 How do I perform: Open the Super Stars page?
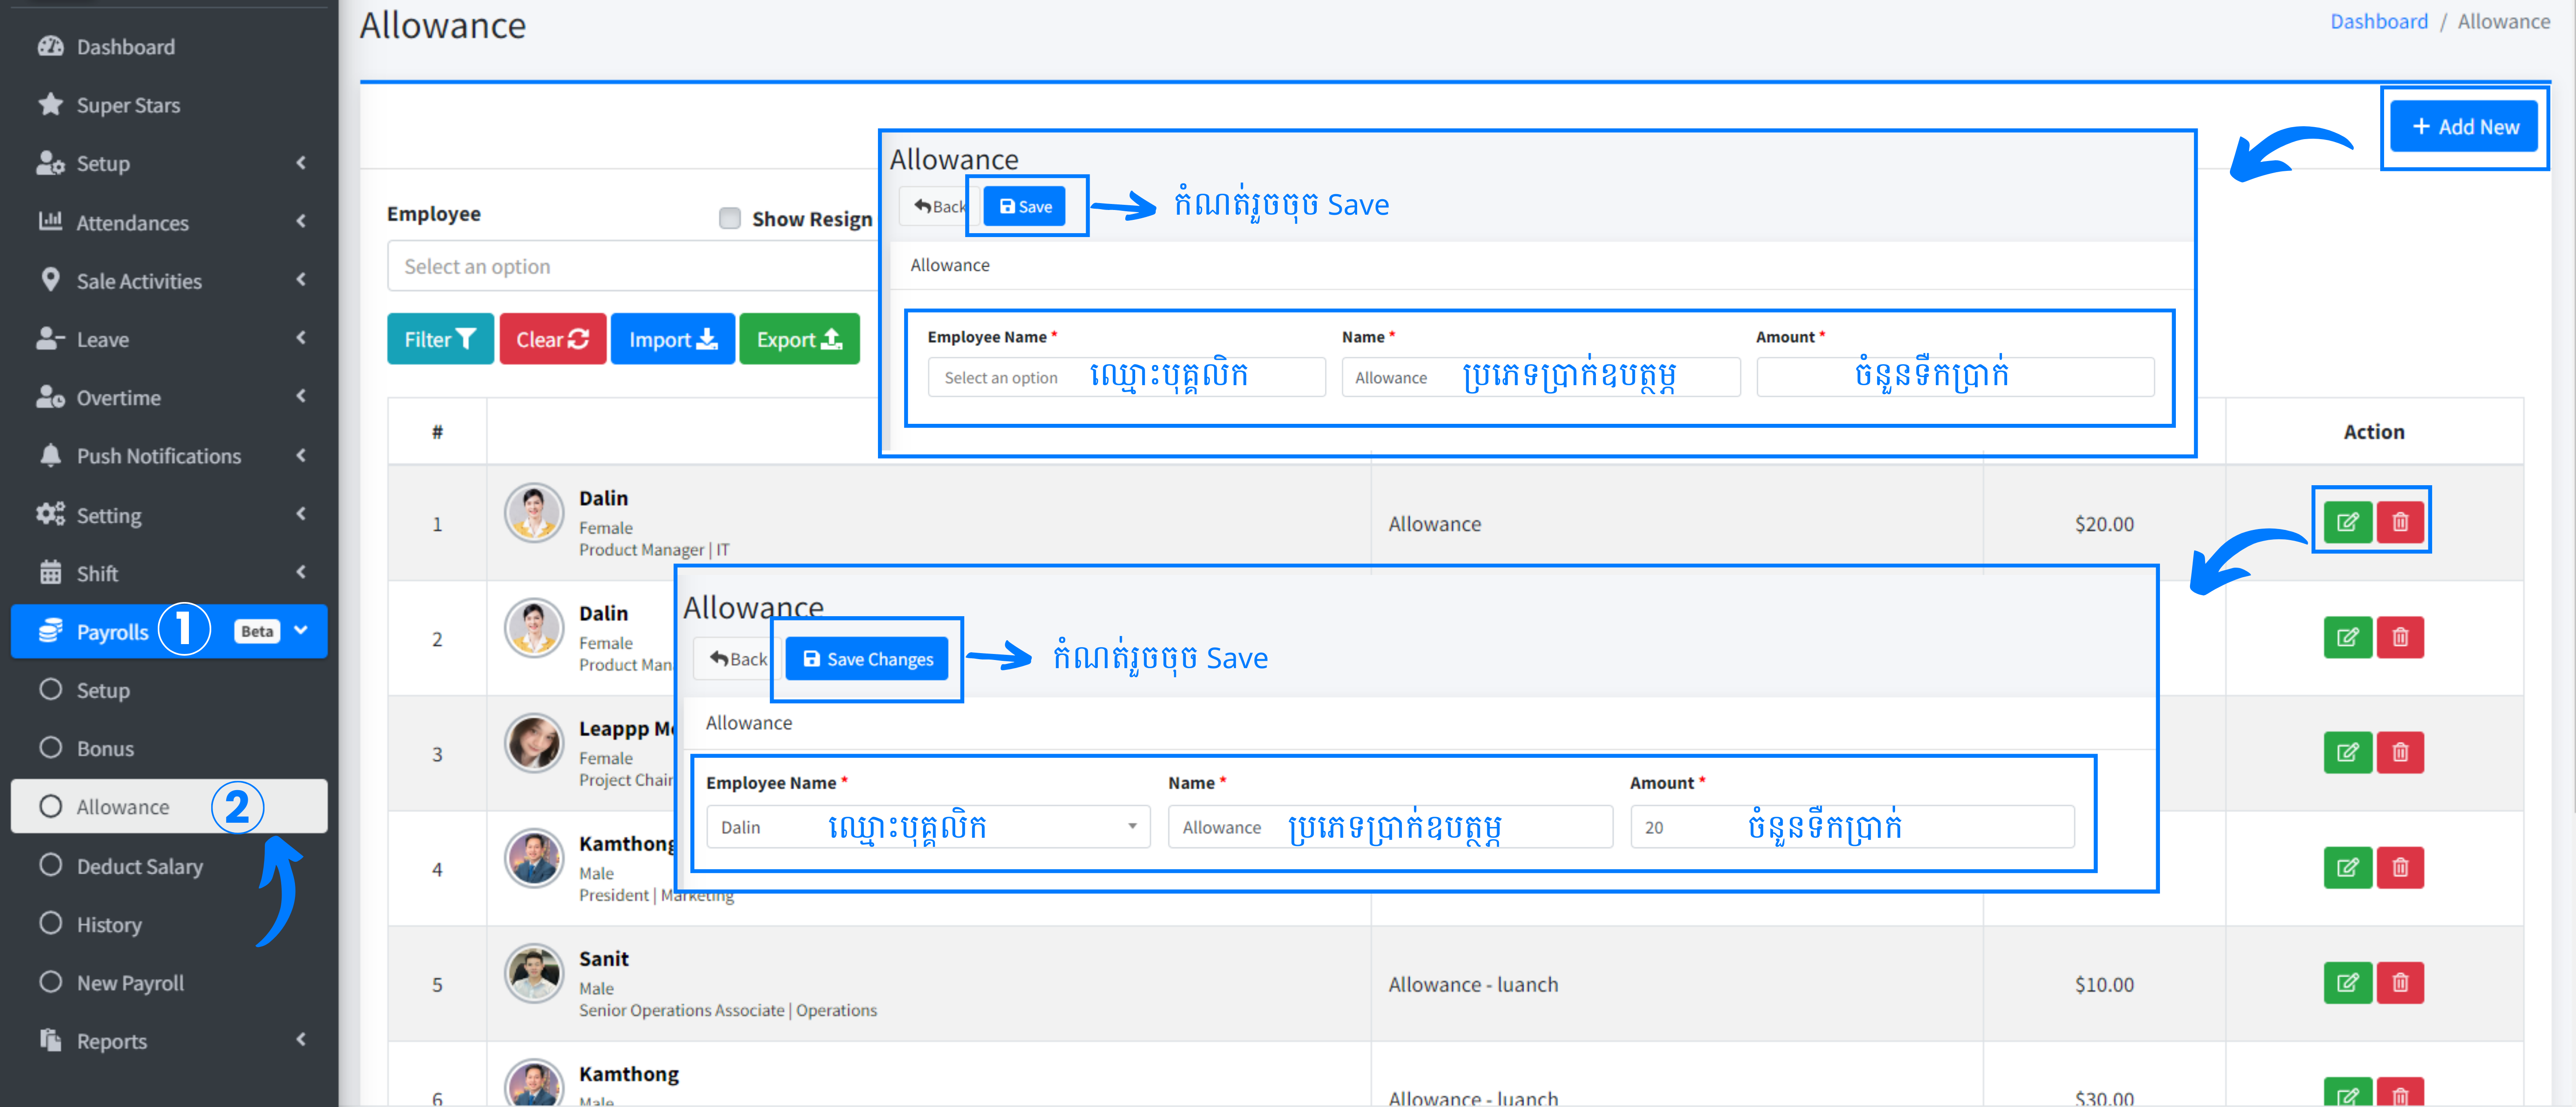[x=128, y=105]
